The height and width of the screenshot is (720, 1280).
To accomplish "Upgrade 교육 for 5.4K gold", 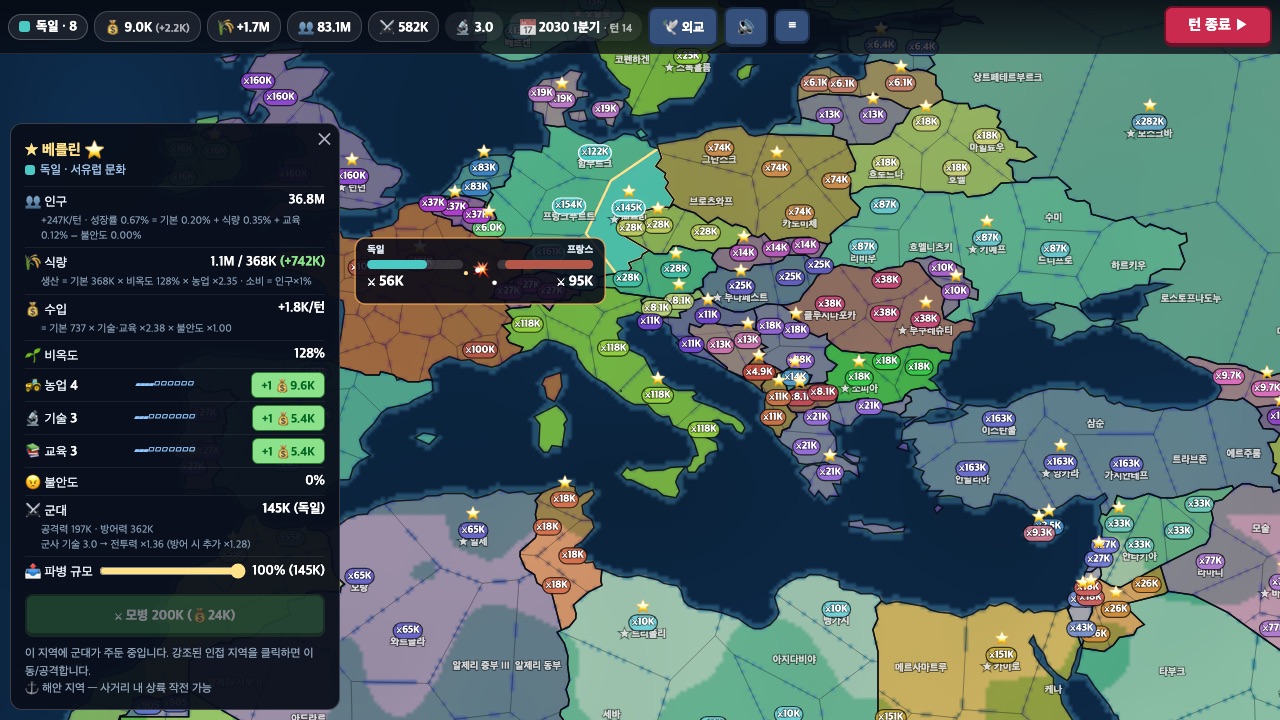I will pos(288,451).
